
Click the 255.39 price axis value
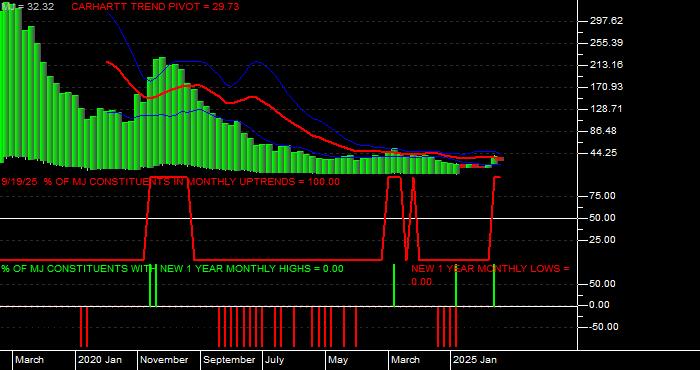point(606,43)
